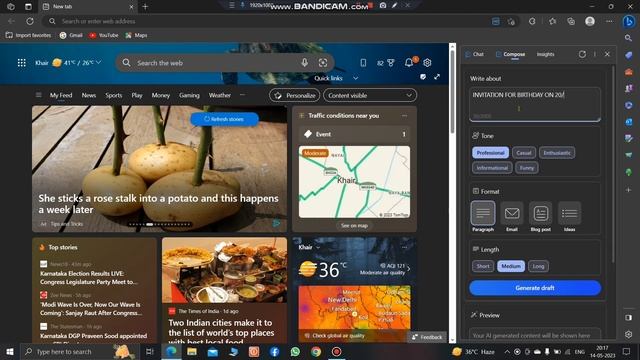Open sidebar settings gear at bottom

(x=629, y=334)
